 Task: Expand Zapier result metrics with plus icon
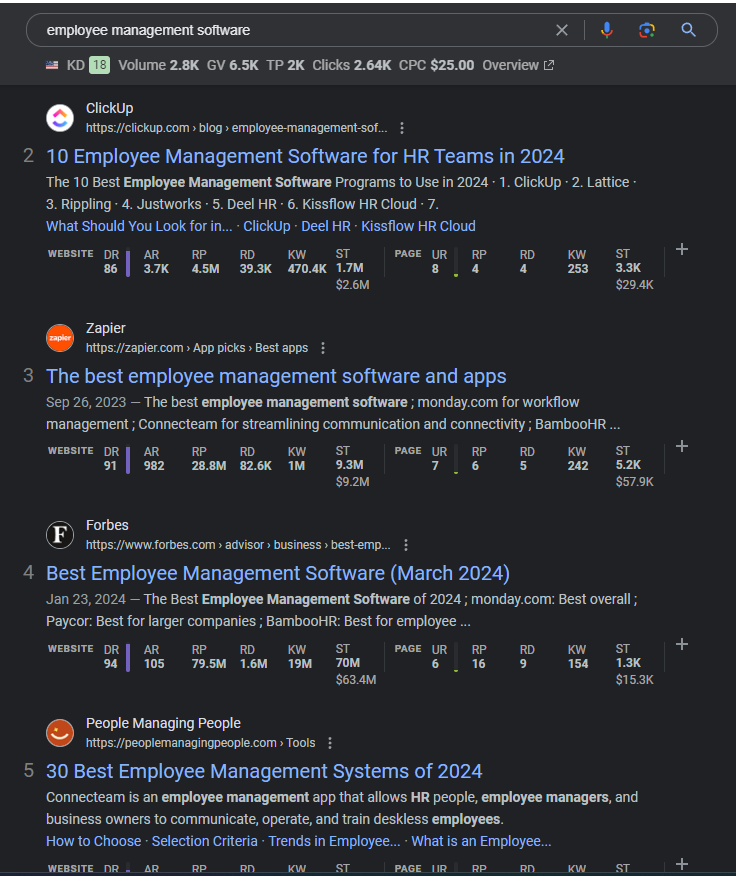(x=682, y=446)
